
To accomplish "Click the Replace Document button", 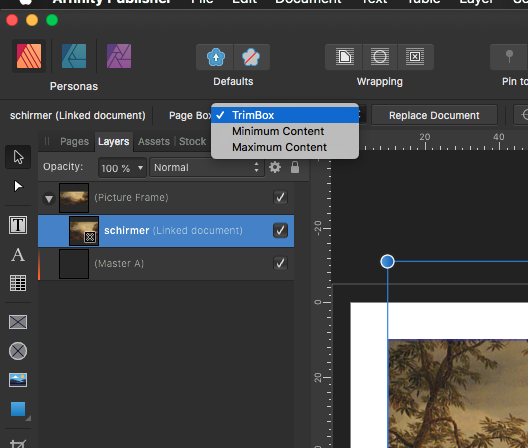I will (434, 116).
